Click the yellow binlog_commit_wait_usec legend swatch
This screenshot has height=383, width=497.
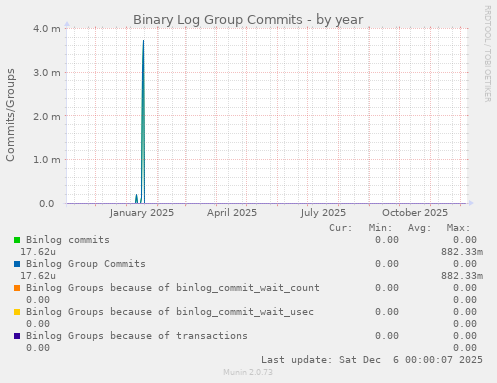17,312
